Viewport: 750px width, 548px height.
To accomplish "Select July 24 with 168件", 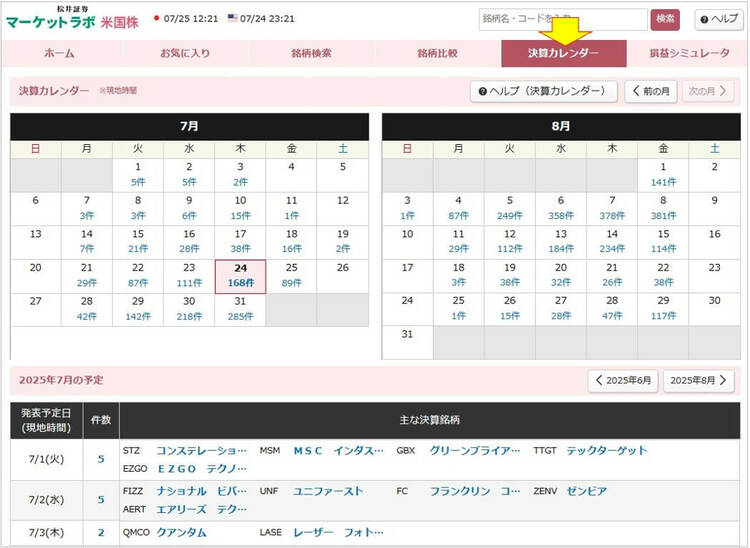I will 240,283.
